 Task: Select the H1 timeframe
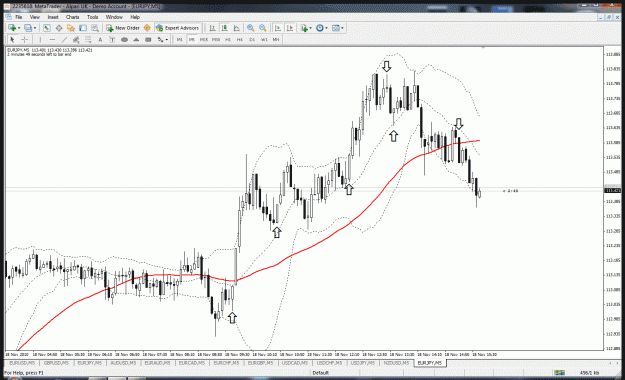[x=228, y=39]
